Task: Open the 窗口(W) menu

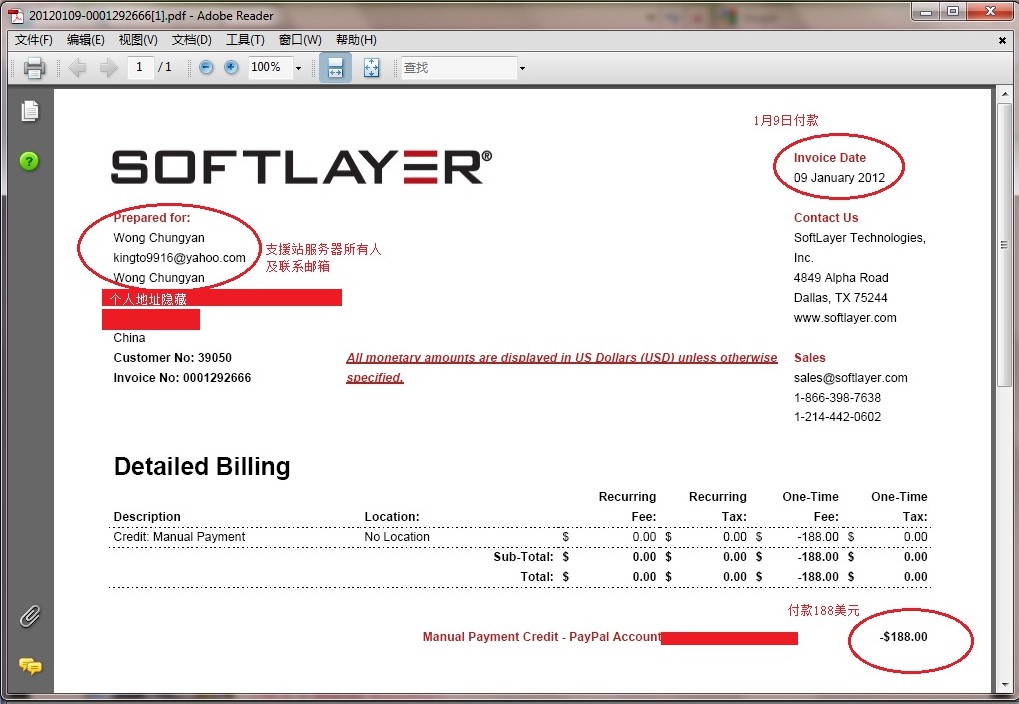Action: [300, 40]
